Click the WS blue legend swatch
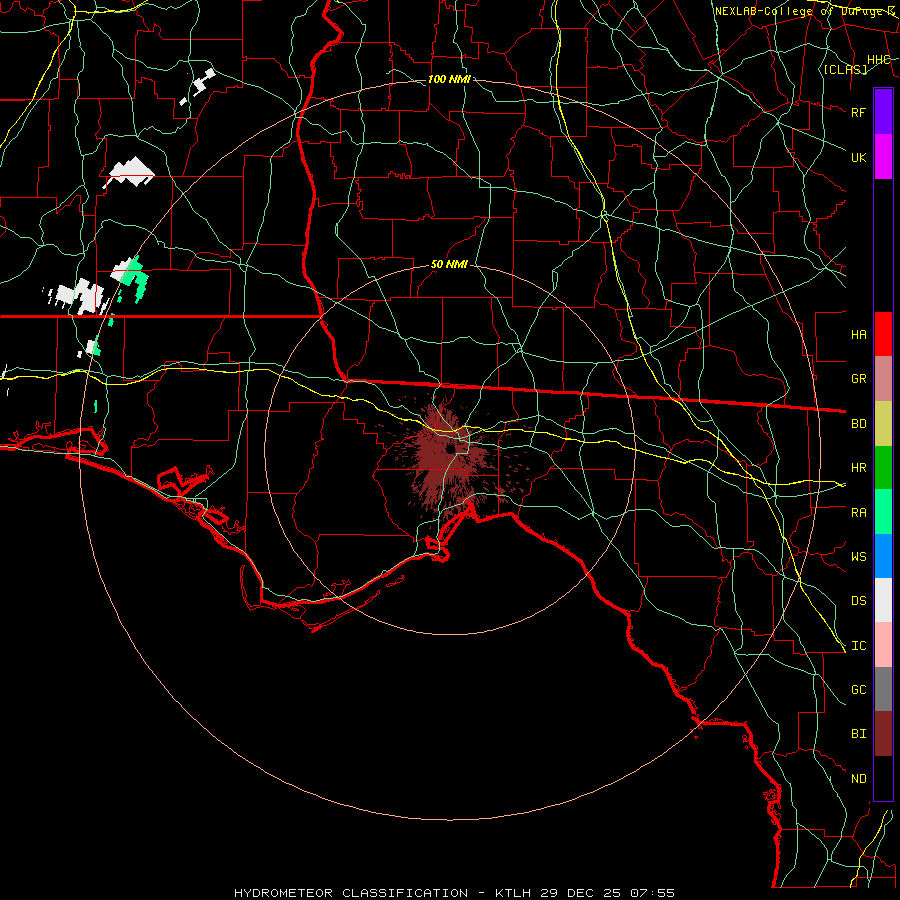 pyautogui.click(x=883, y=556)
